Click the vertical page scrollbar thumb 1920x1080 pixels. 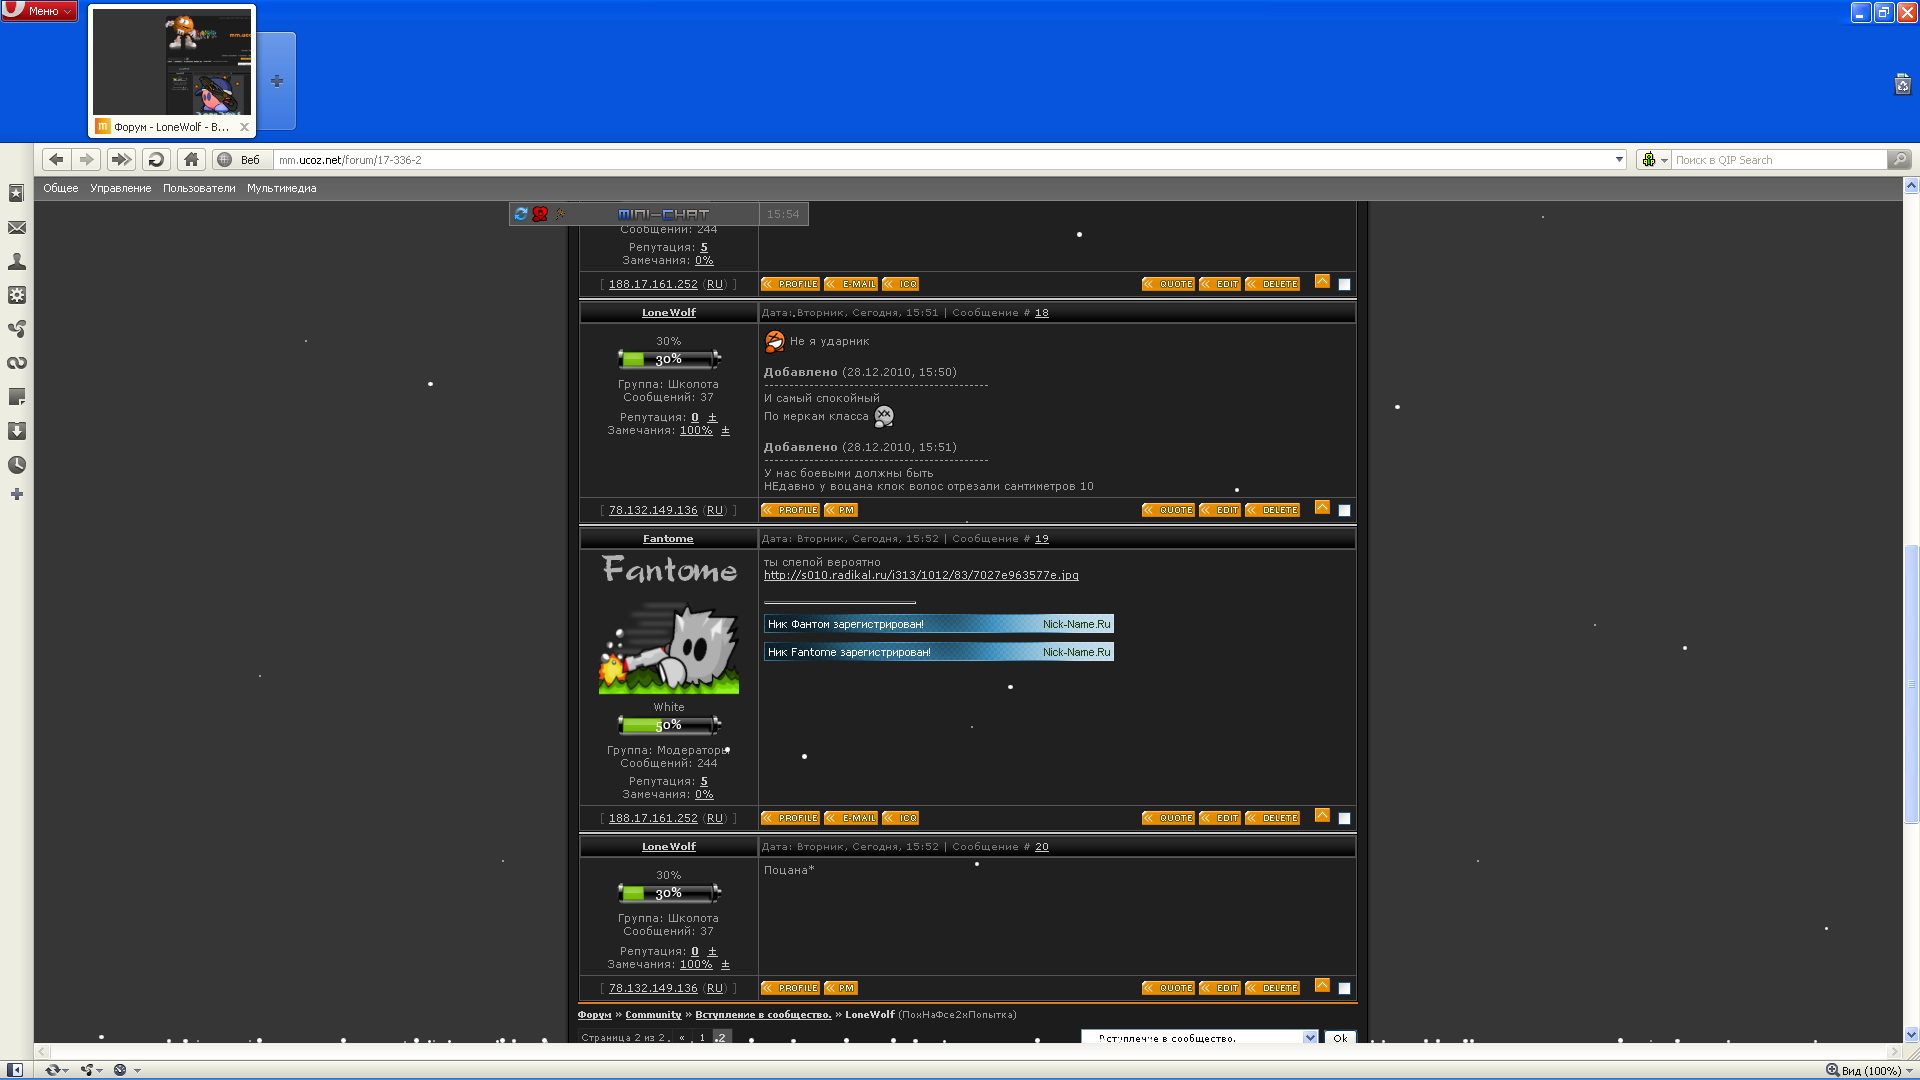(1911, 684)
